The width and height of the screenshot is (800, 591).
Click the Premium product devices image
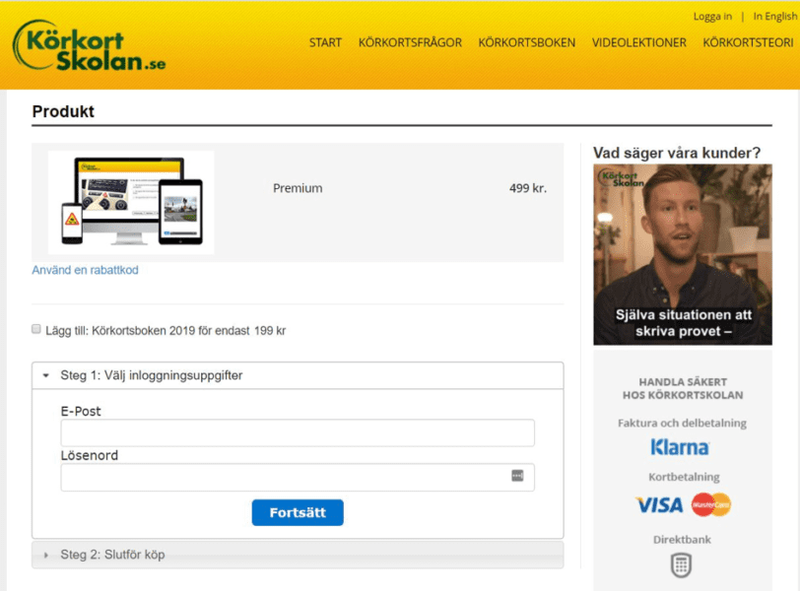131,202
